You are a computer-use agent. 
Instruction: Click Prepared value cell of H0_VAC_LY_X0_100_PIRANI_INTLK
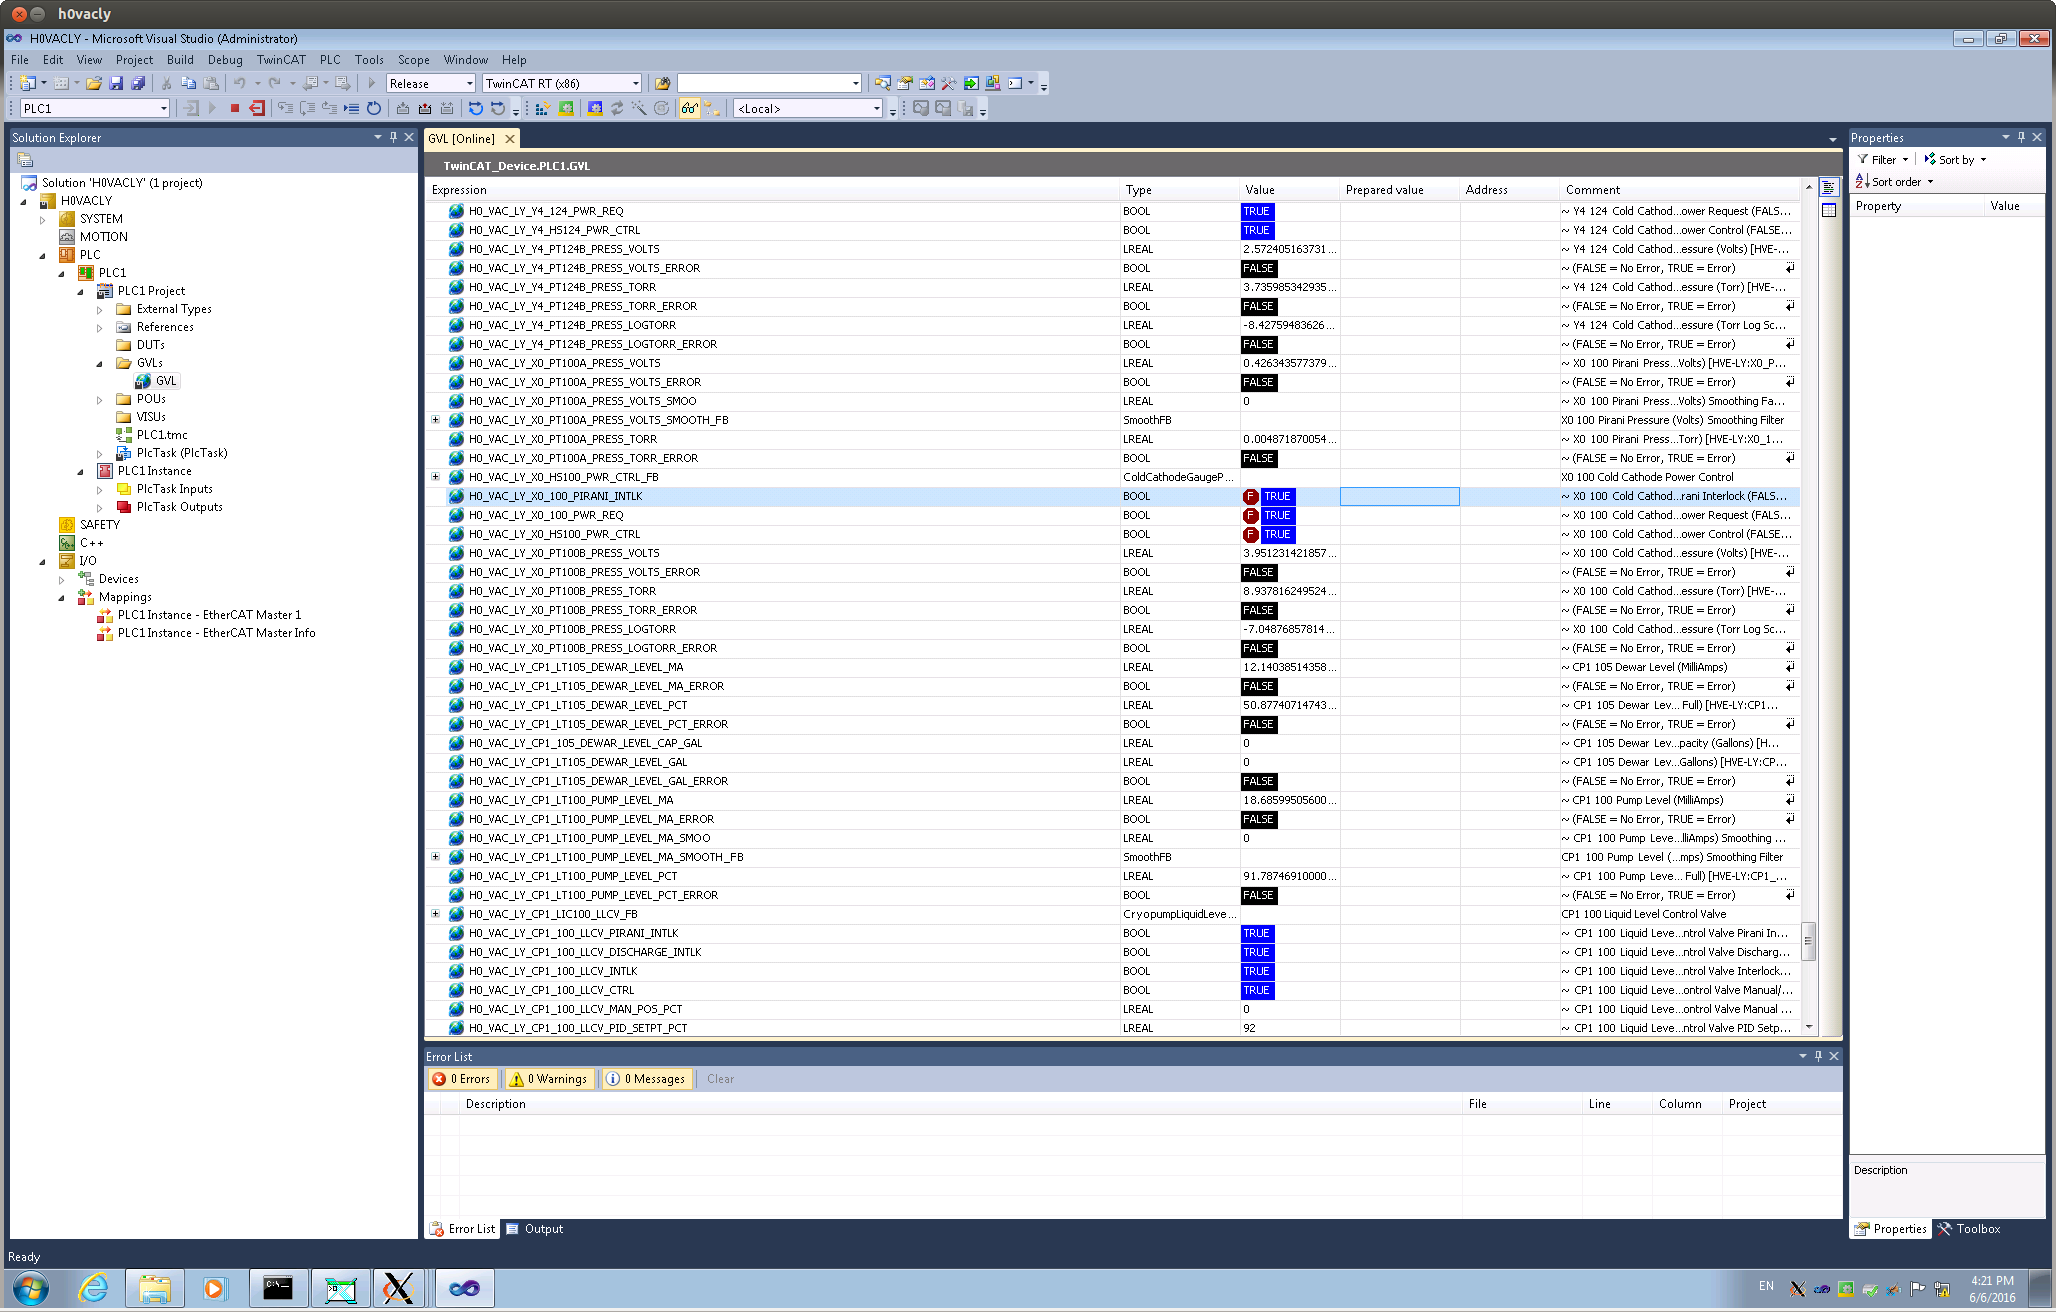(1399, 497)
